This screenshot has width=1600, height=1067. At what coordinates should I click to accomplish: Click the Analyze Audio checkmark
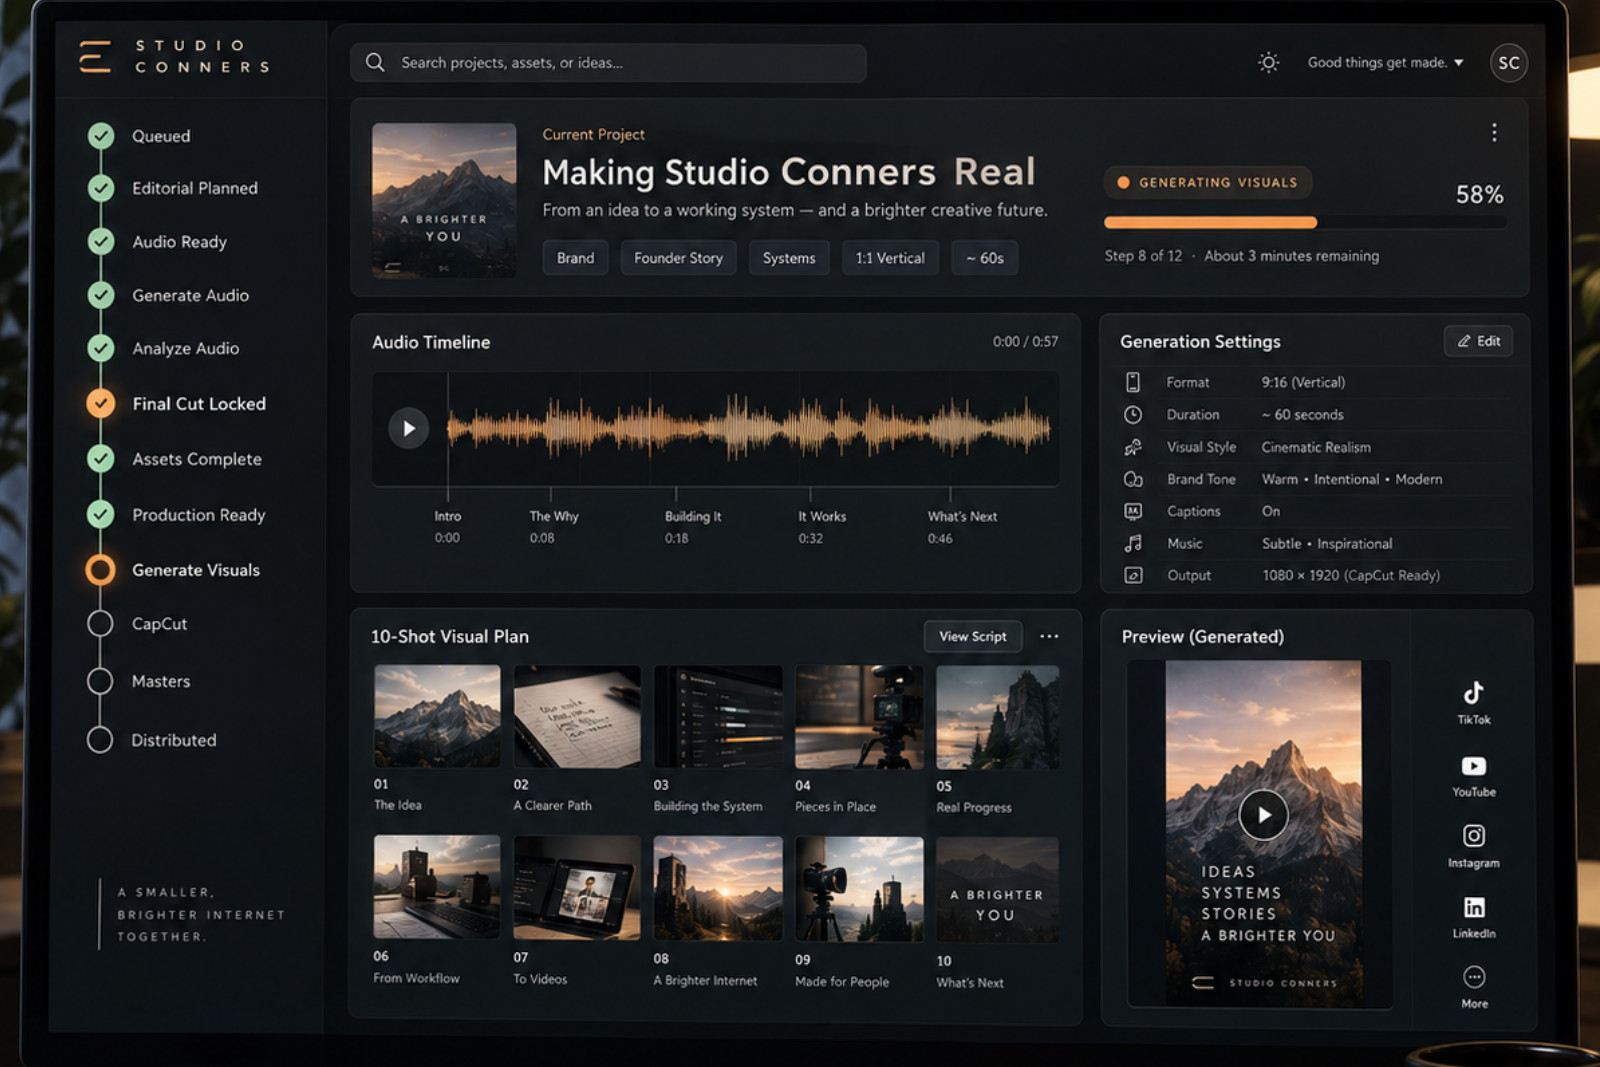pyautogui.click(x=100, y=347)
